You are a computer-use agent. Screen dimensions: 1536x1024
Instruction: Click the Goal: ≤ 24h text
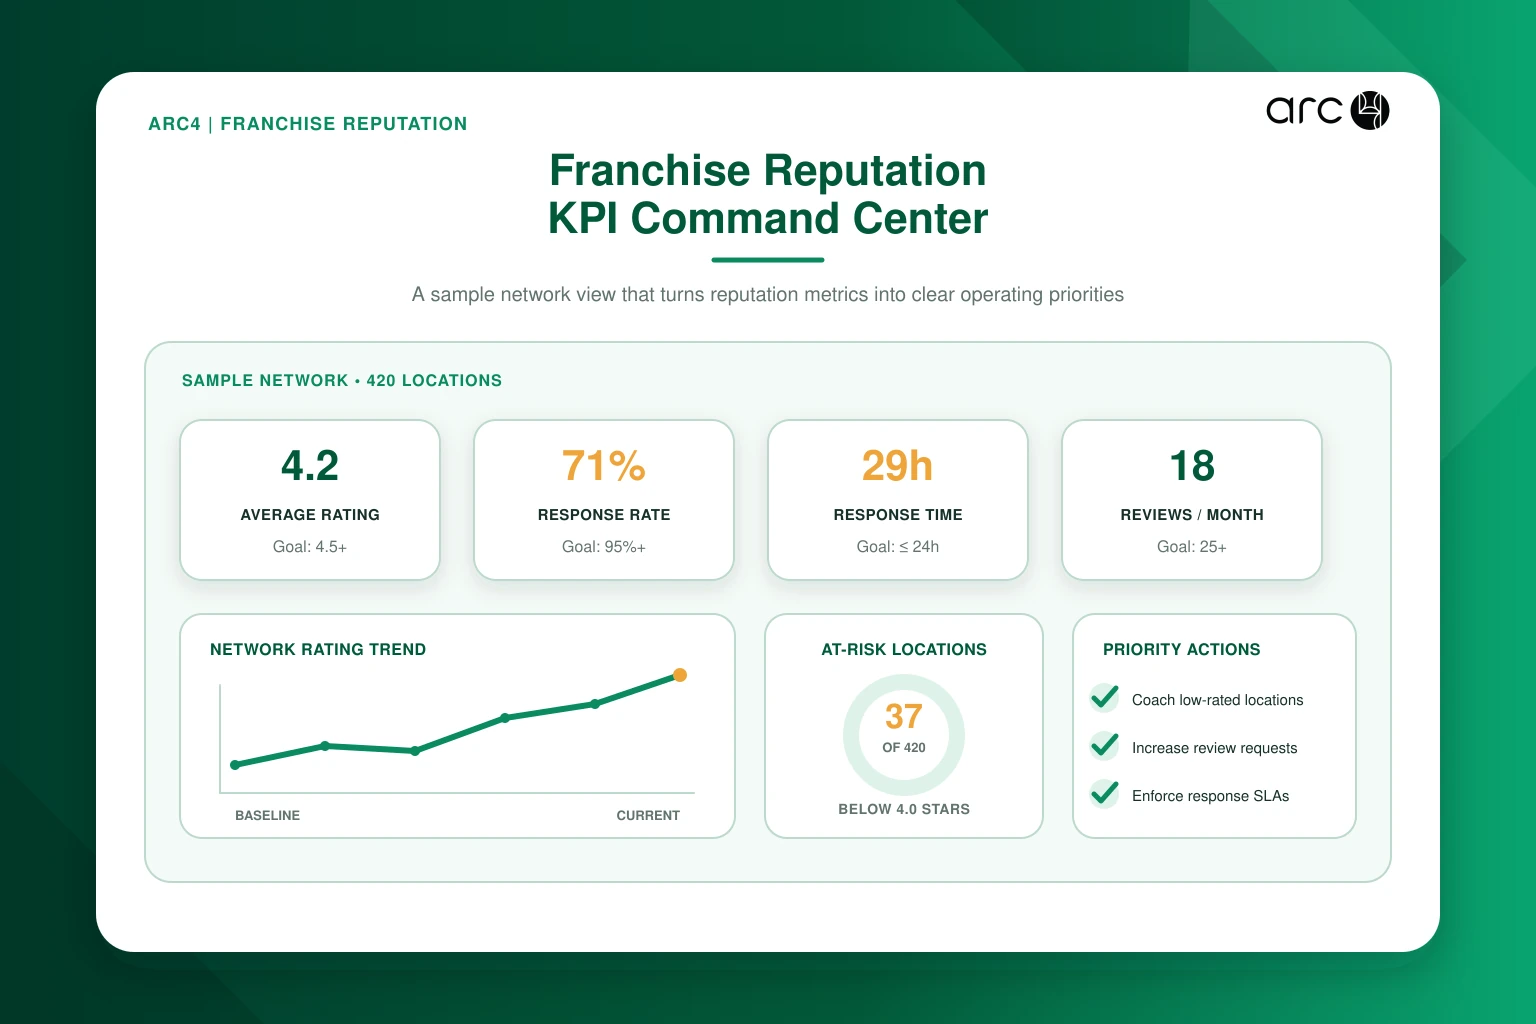pos(898,547)
